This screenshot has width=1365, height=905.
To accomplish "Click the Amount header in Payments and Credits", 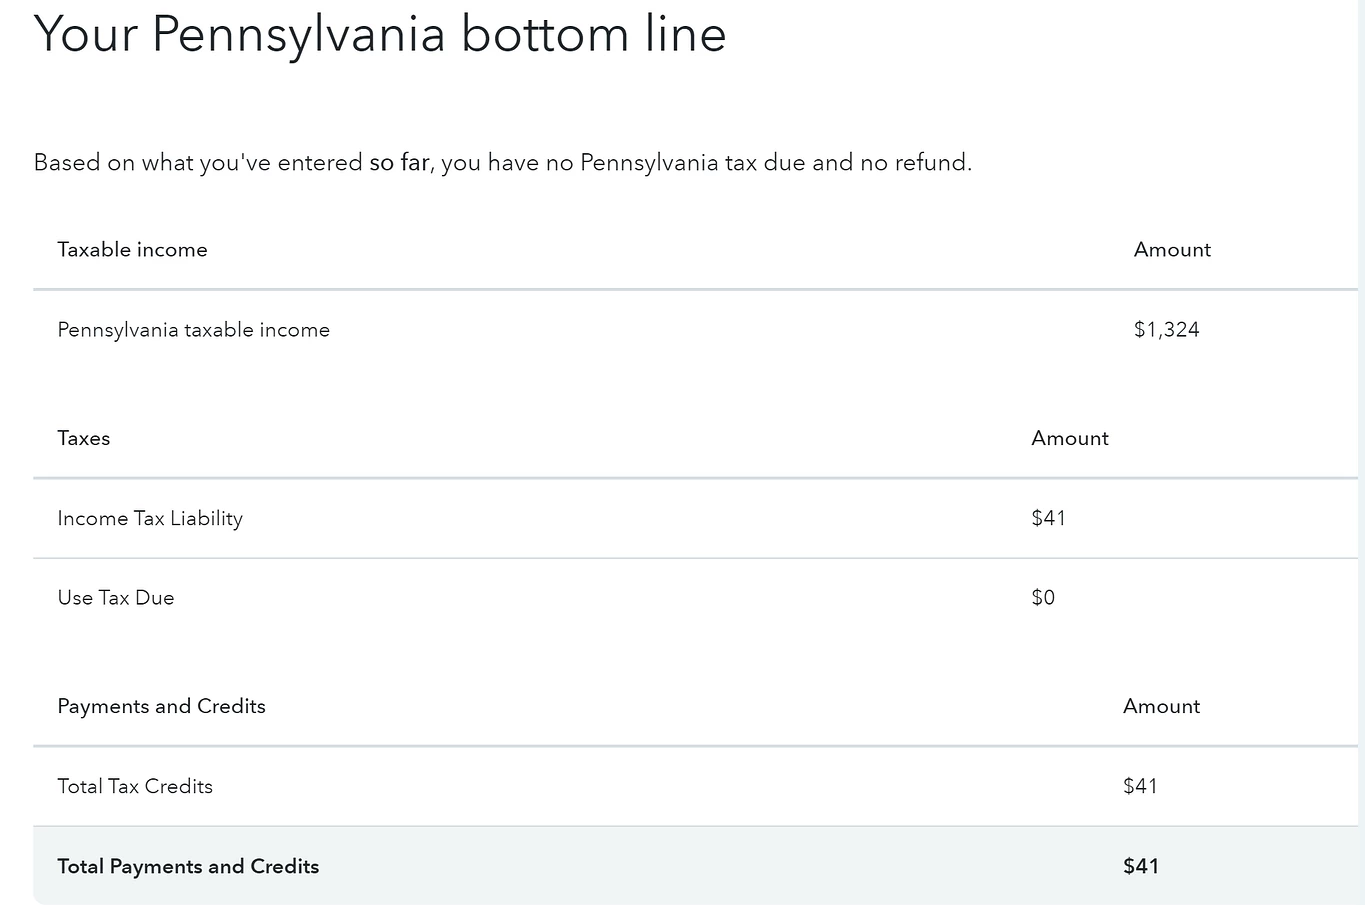I will (x=1161, y=706).
